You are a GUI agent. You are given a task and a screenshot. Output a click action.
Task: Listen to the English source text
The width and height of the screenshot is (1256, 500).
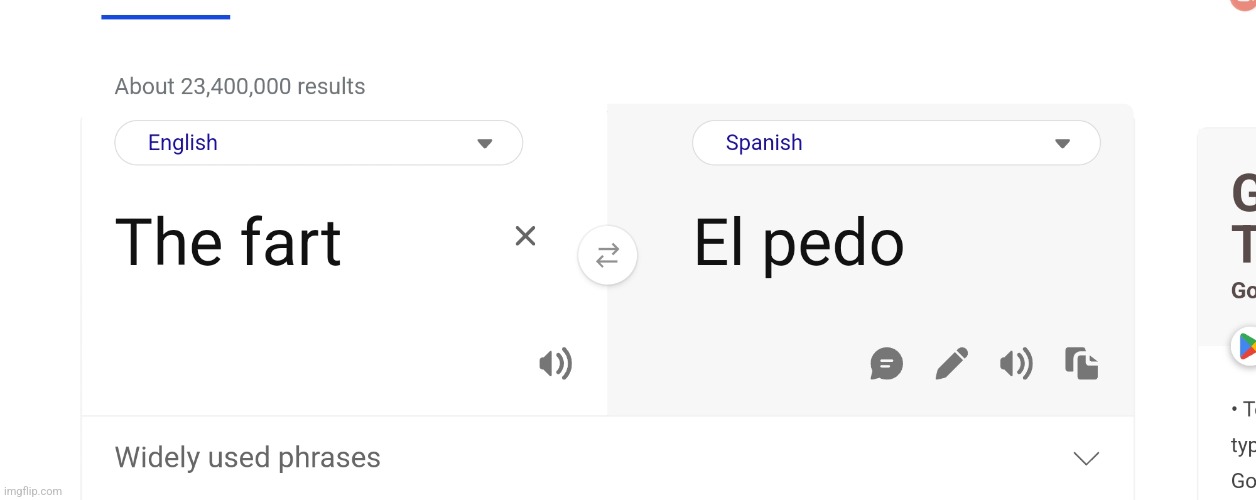(x=555, y=364)
